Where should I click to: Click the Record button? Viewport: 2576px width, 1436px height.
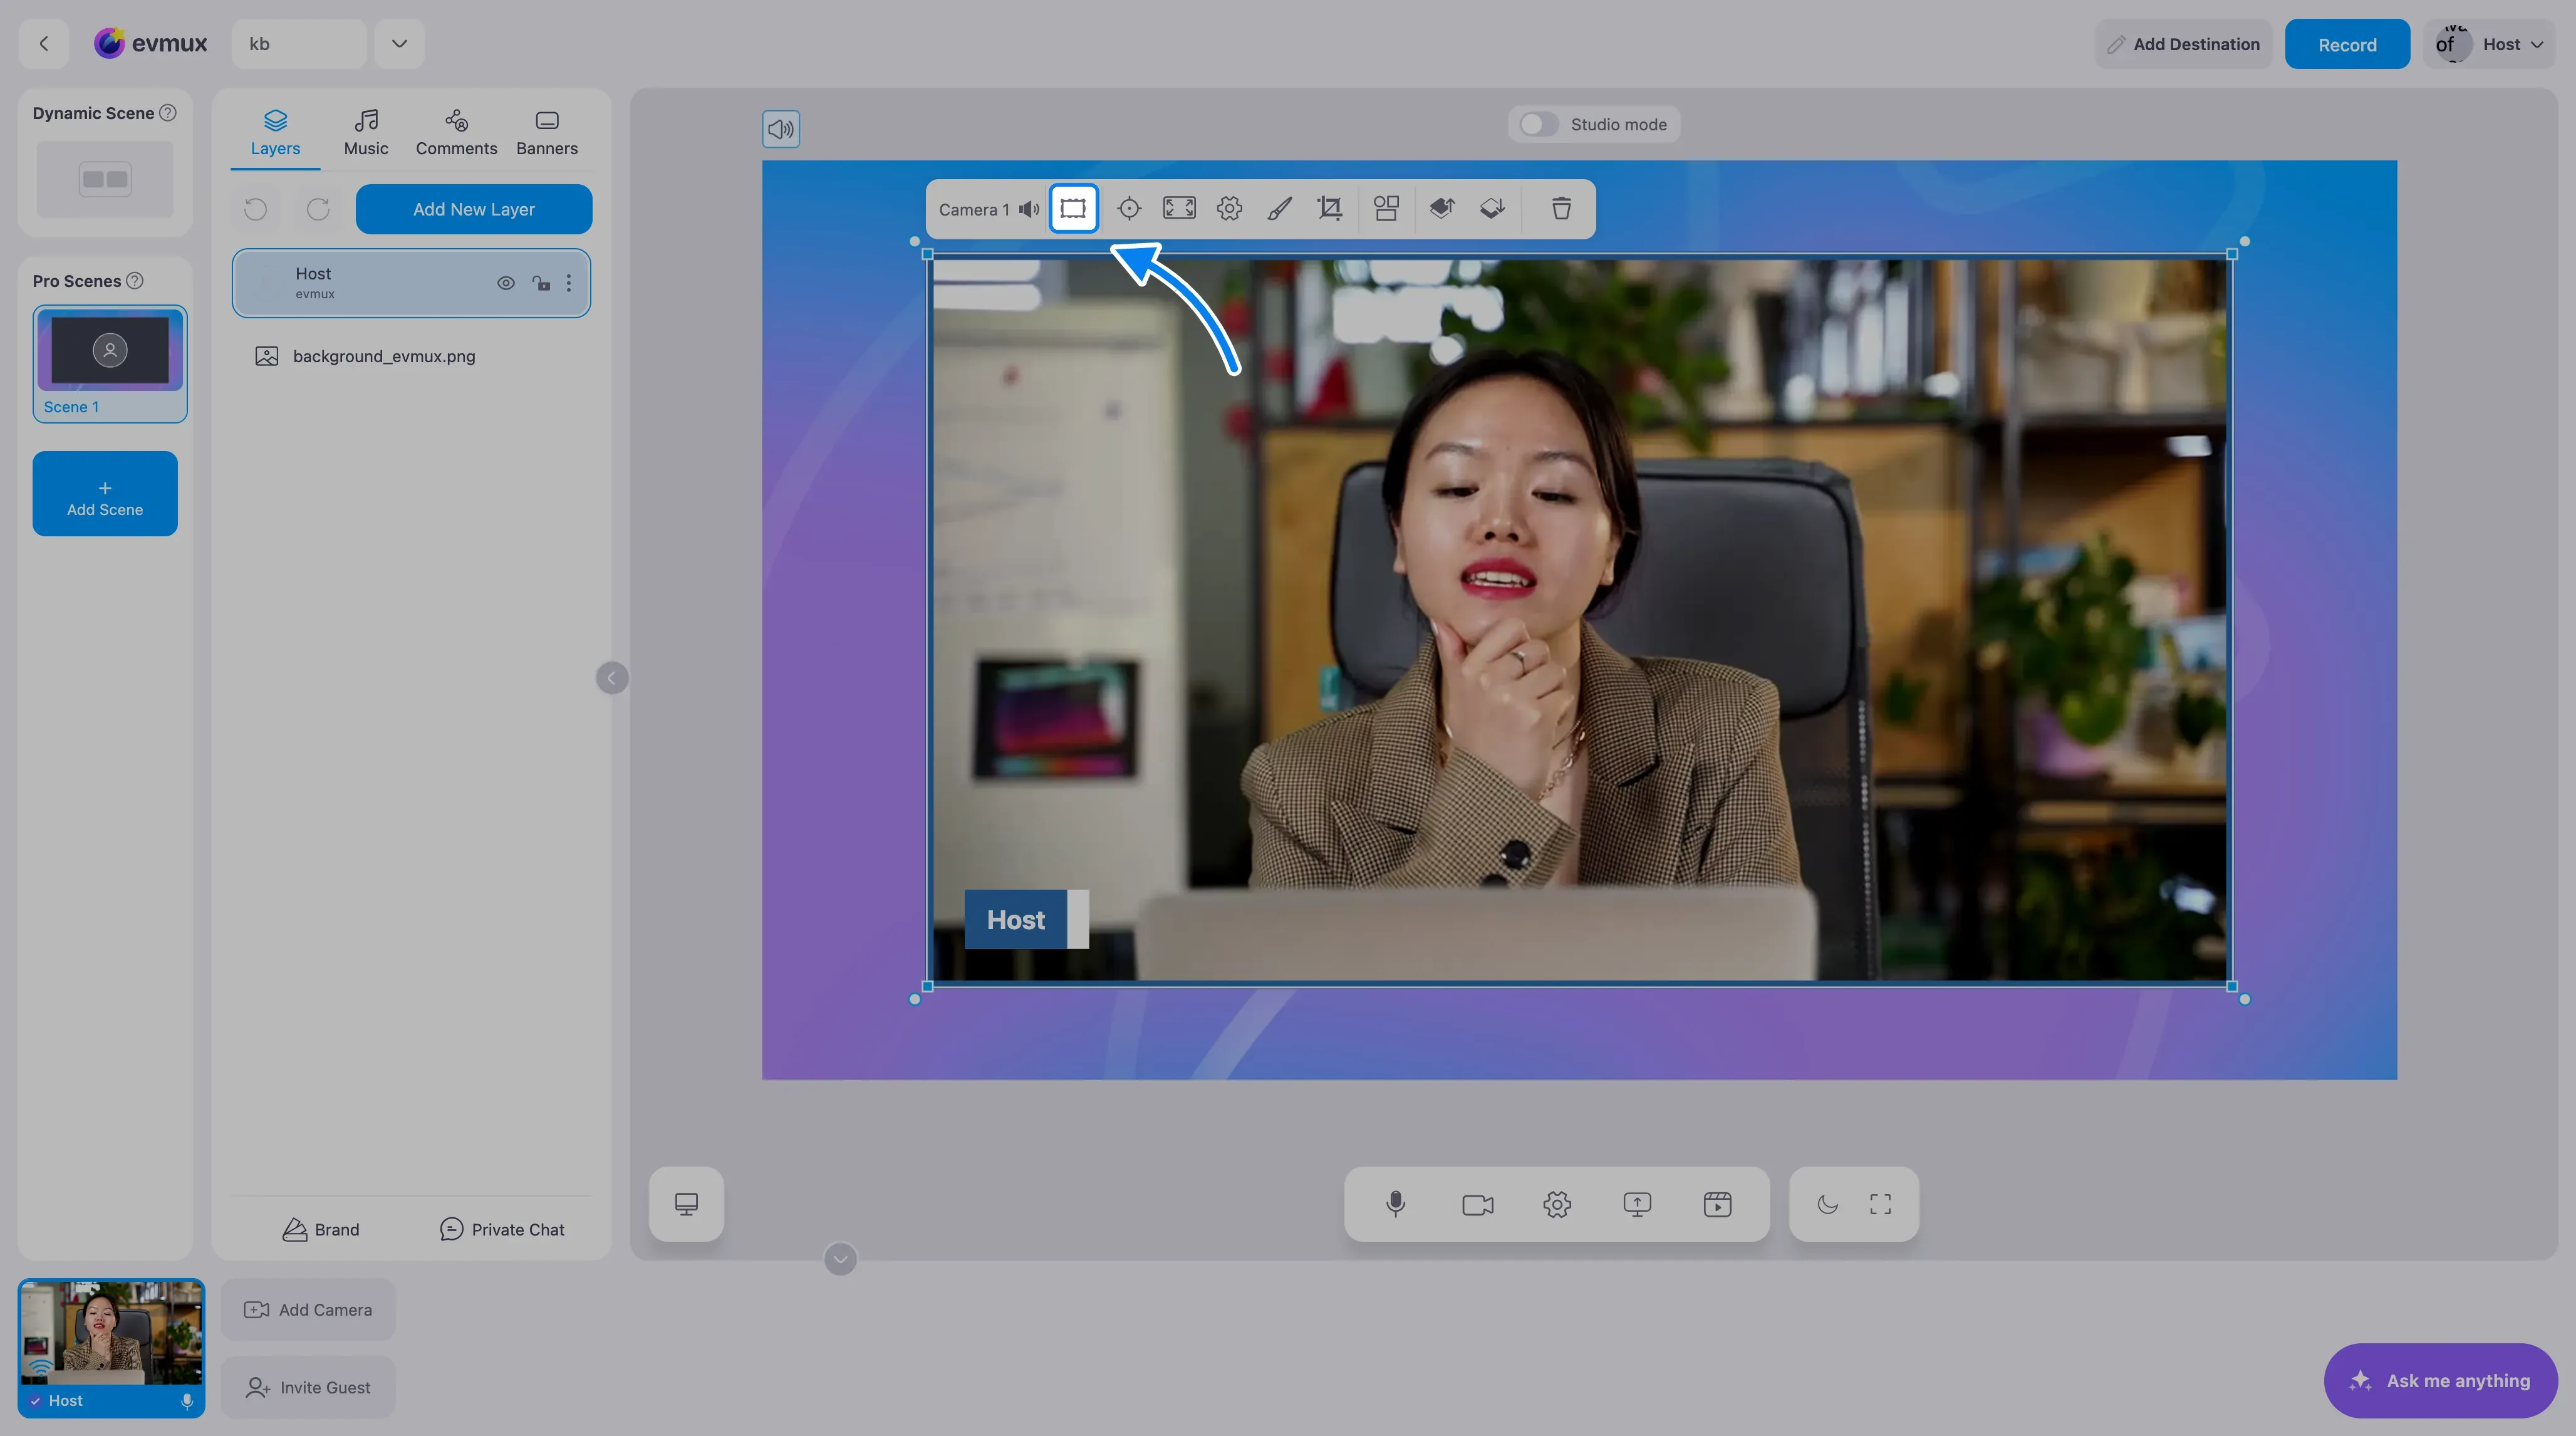click(2347, 44)
